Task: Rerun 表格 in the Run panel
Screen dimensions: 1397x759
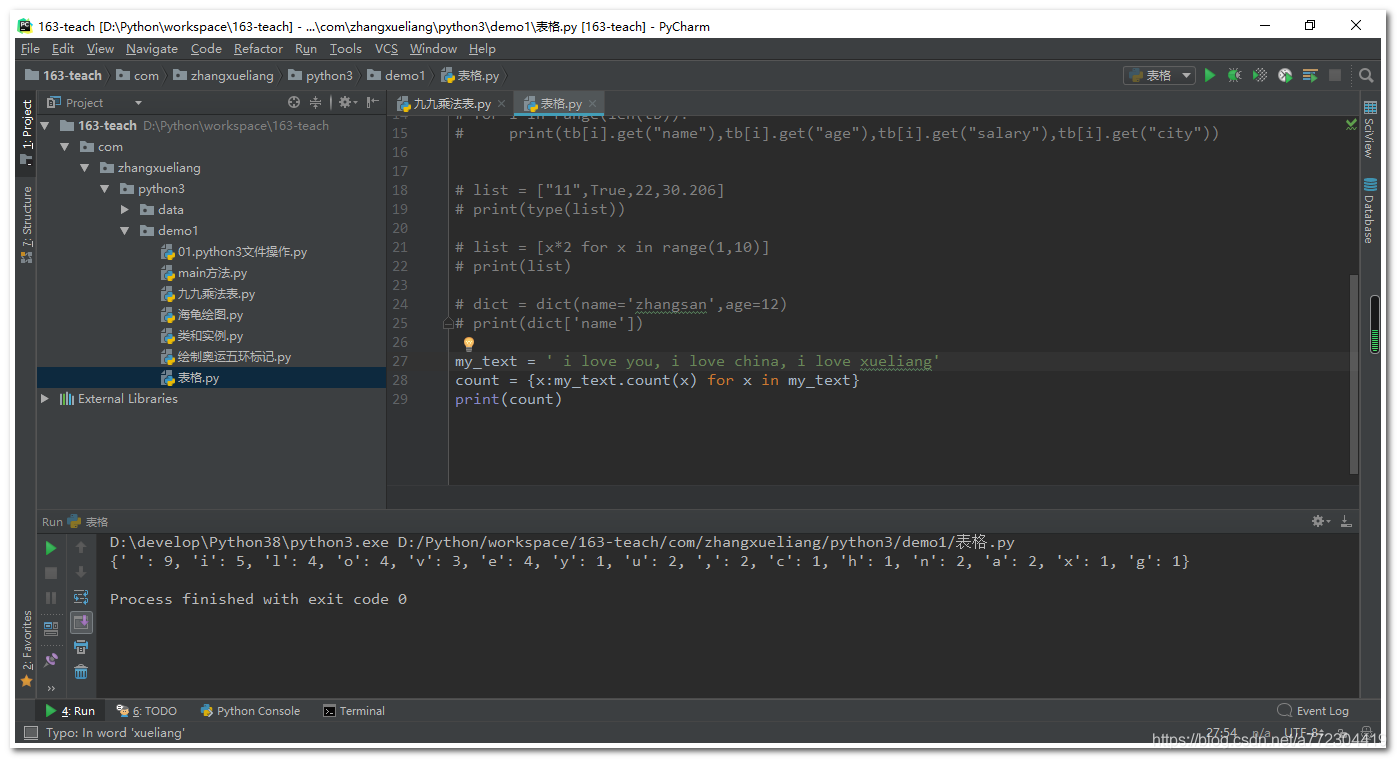Action: pos(51,548)
